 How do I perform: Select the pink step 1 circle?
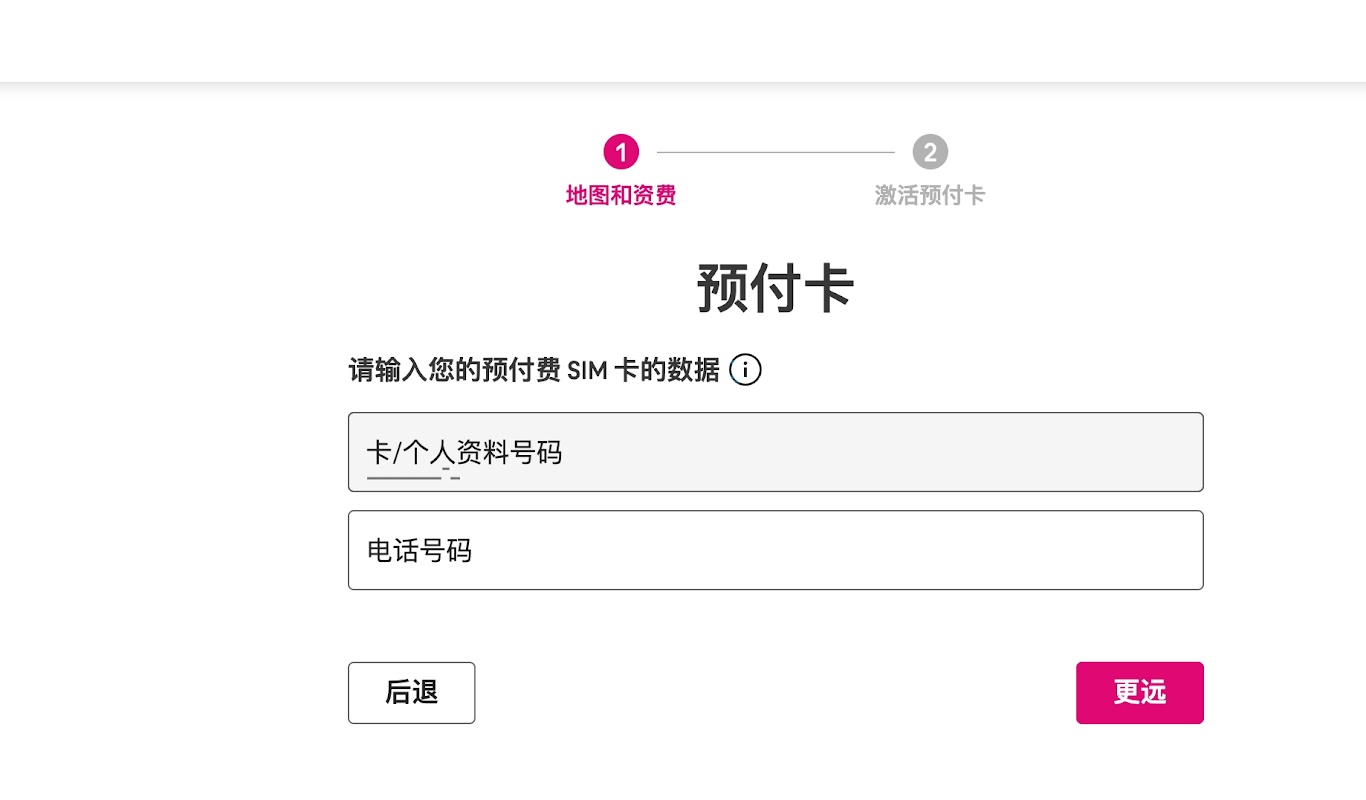tap(621, 153)
